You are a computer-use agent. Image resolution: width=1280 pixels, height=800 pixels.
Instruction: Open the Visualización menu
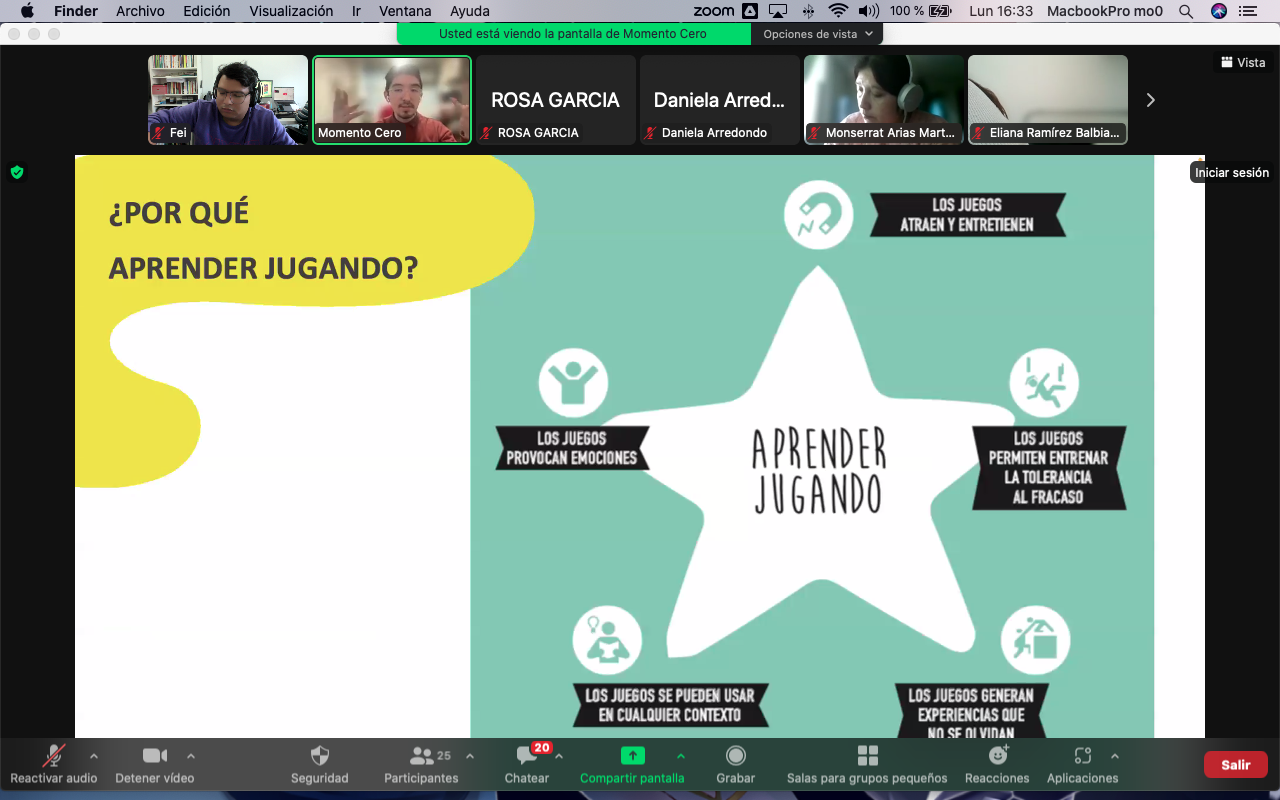pyautogui.click(x=291, y=11)
